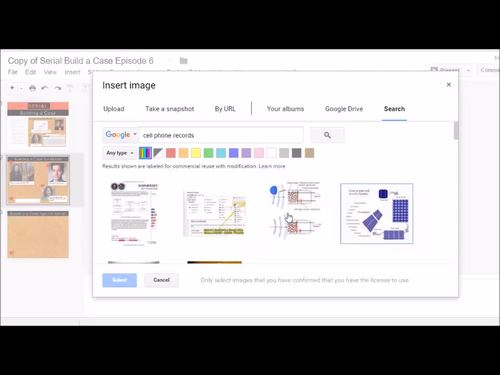Select the solar panel diagram result
This screenshot has width=500, height=375.
[377, 213]
